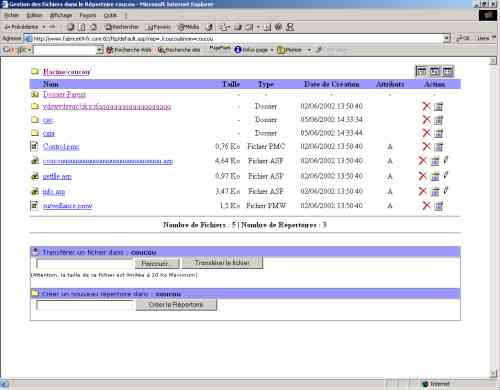Click the Précédente back button
This screenshot has width=500, height=390.
(22, 27)
